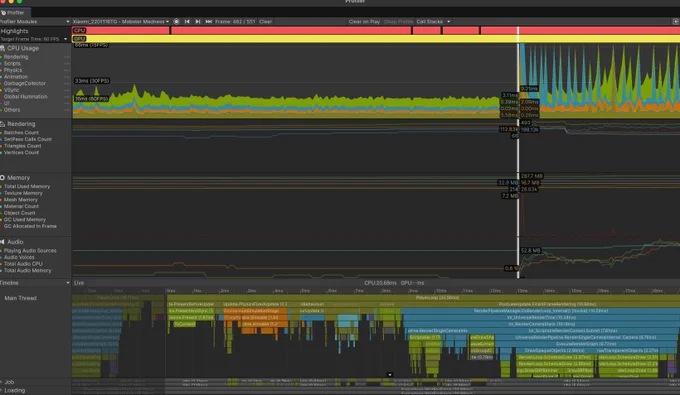Click the yellow GPU highlights bar
Image resolution: width=680 pixels, height=395 pixels.
pyautogui.click(x=376, y=39)
